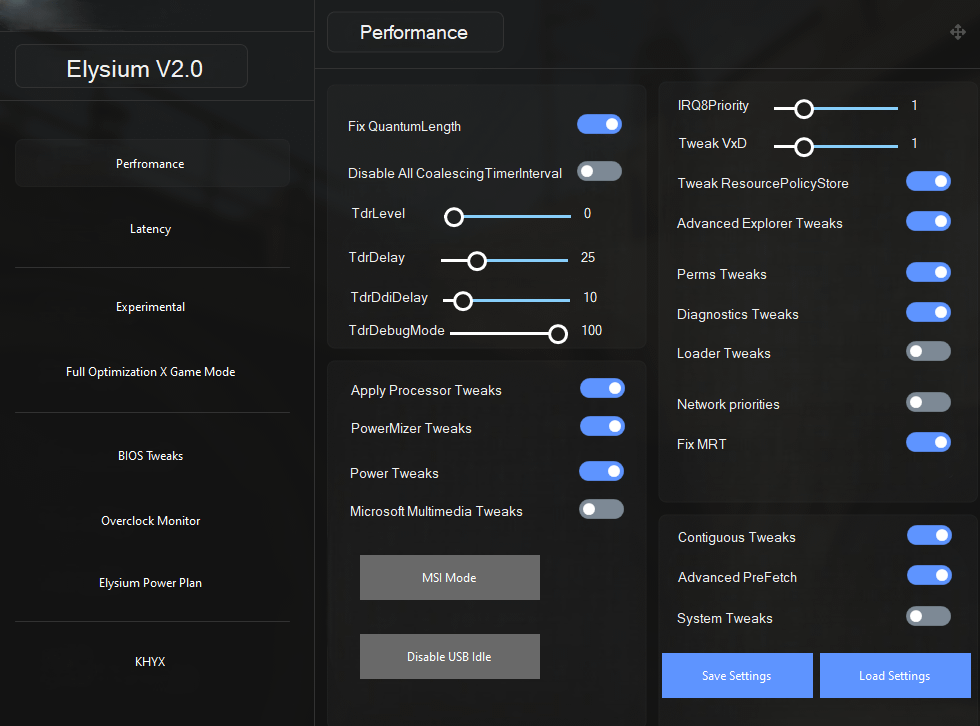Open the KHYX section
Viewport: 980px width, 726px height.
click(150, 661)
